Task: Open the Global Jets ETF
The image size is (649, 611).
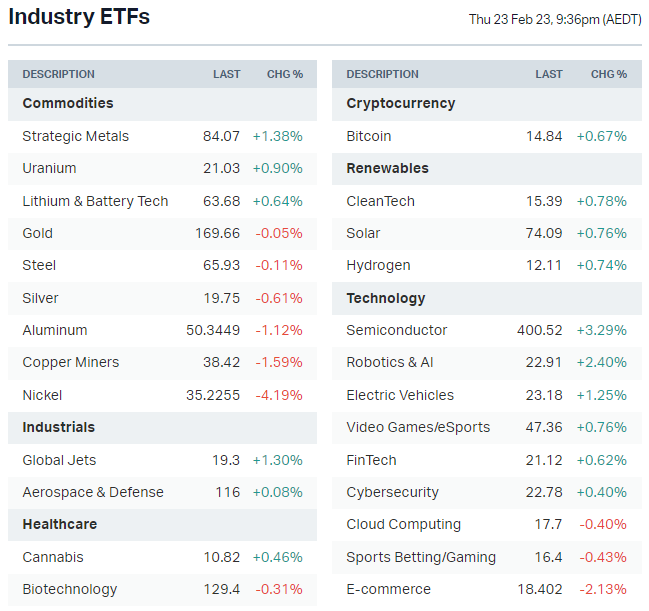Action: (x=60, y=460)
